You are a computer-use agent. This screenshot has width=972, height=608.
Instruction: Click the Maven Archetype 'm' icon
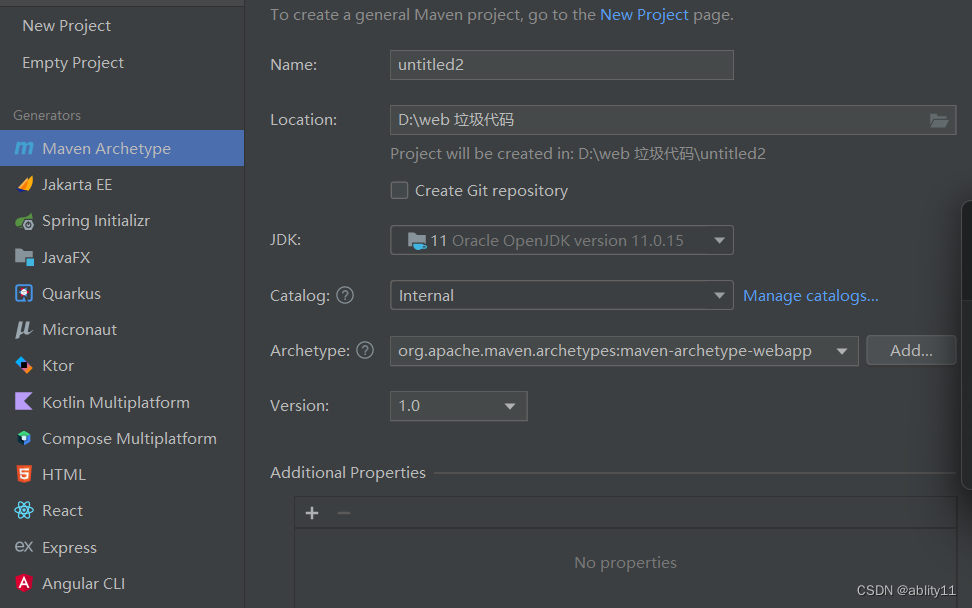pyautogui.click(x=24, y=148)
